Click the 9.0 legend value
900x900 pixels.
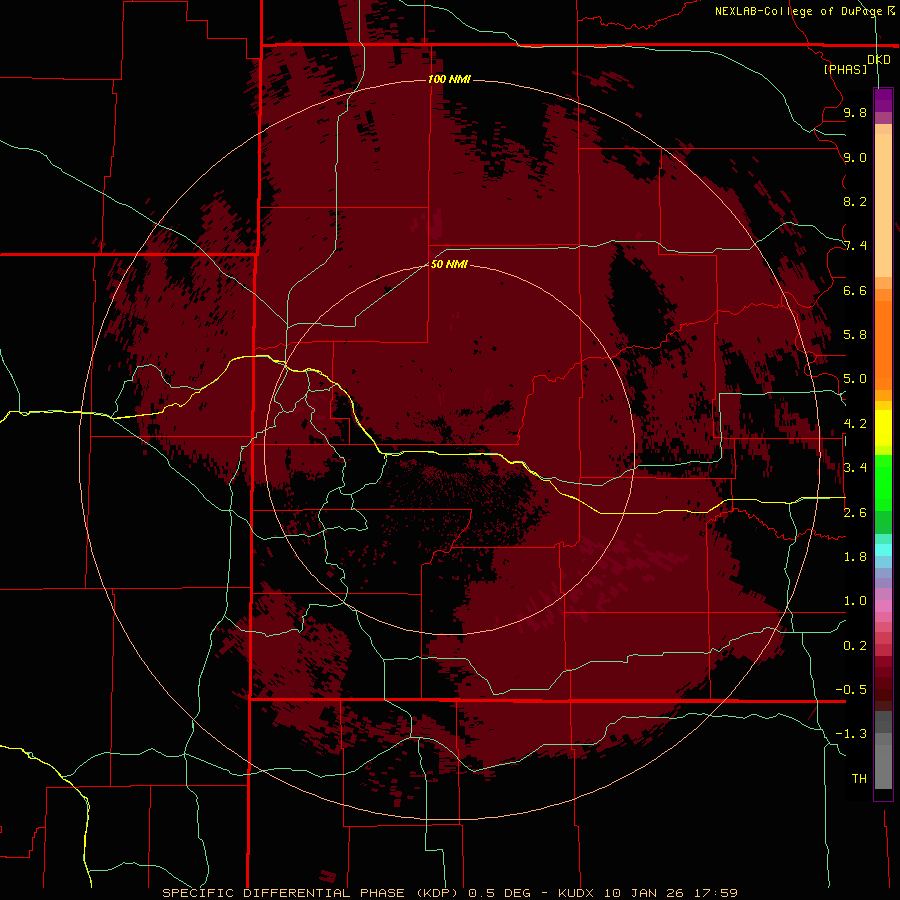855,157
